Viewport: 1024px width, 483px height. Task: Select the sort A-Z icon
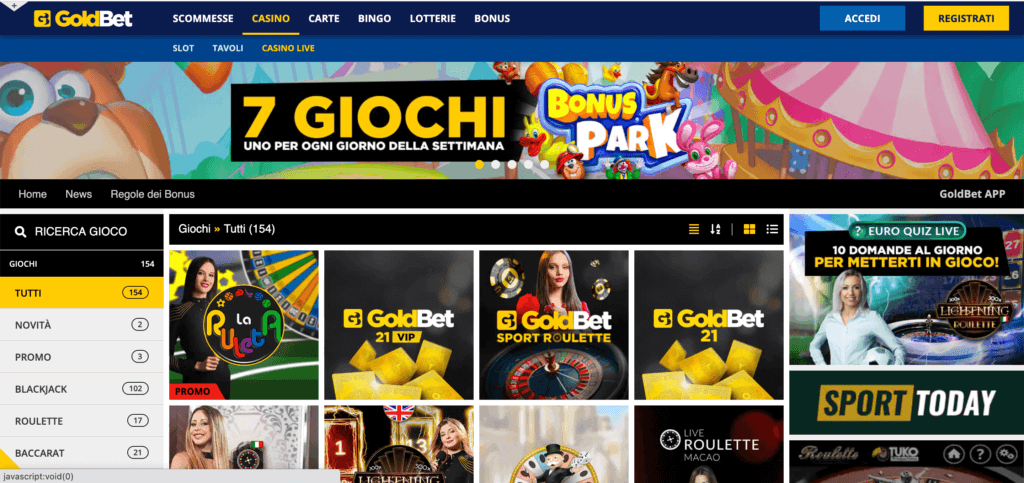tap(715, 229)
